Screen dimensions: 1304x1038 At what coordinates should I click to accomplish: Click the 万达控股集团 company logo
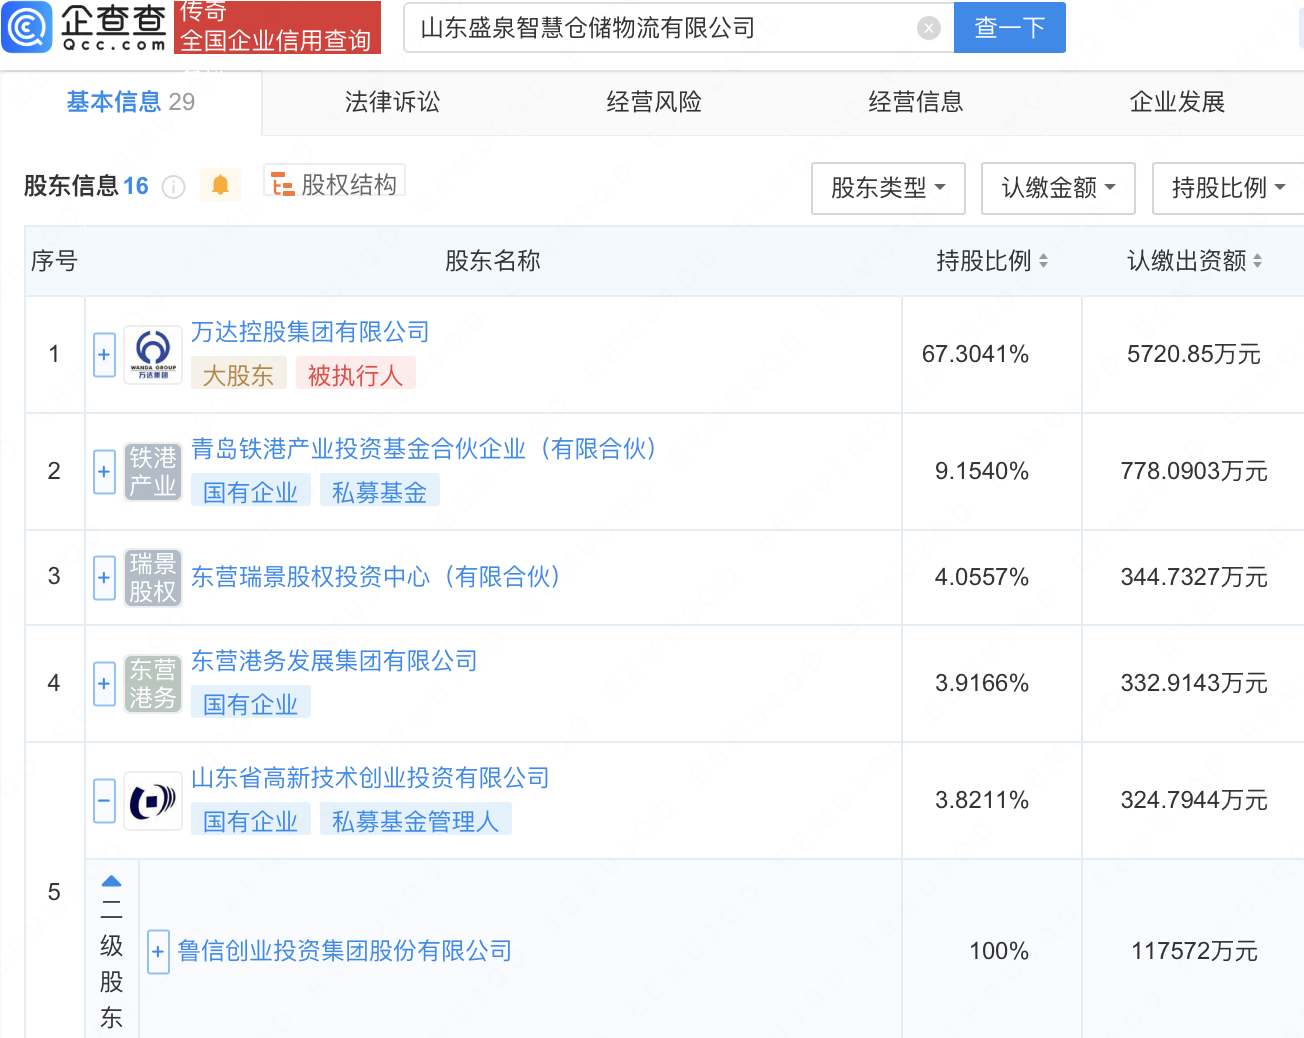[153, 355]
